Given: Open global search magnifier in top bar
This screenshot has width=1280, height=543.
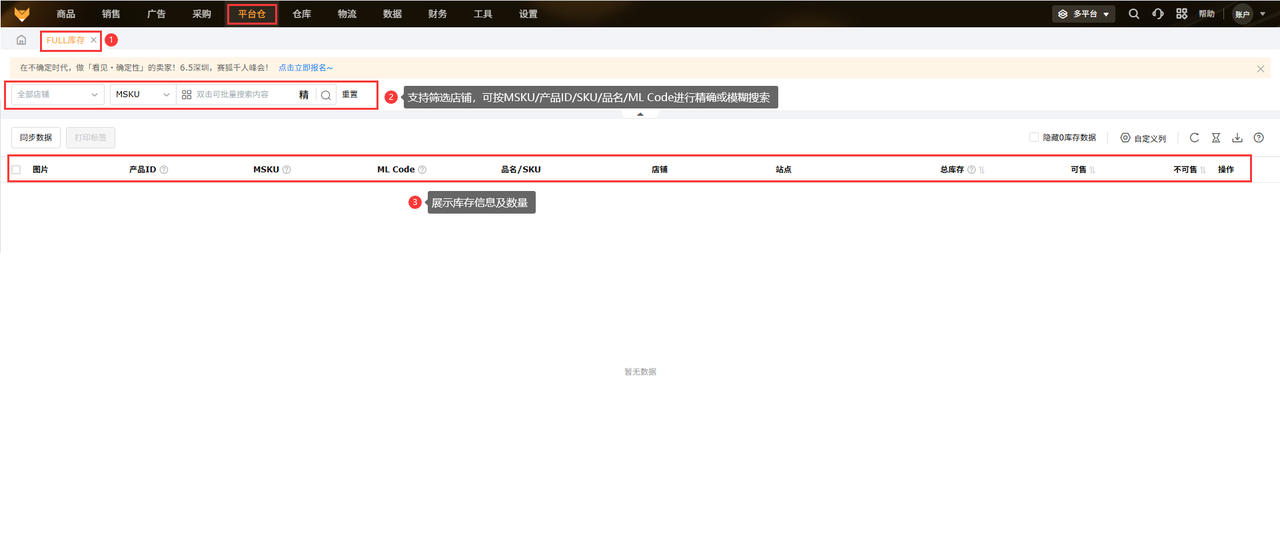Looking at the screenshot, I should pos(1133,14).
